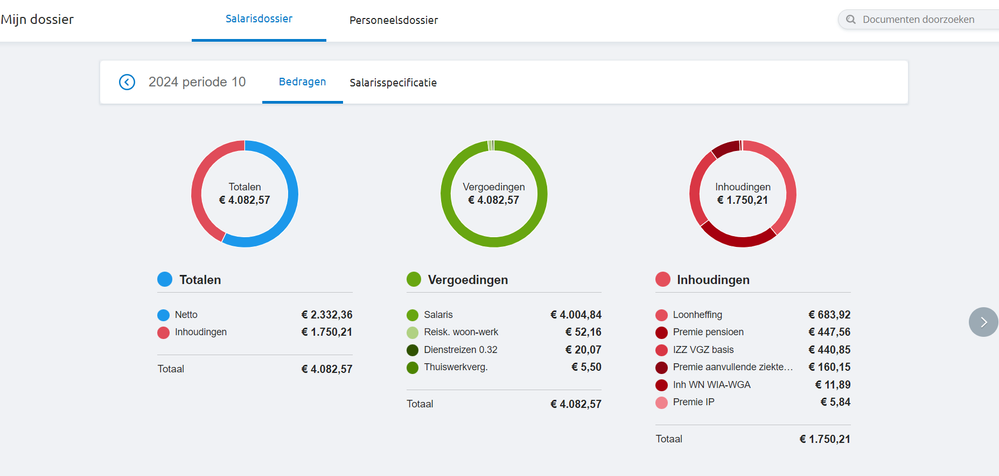The width and height of the screenshot is (999, 476).
Task: Click the Salaris amount € 4.004,84
Action: (x=576, y=315)
